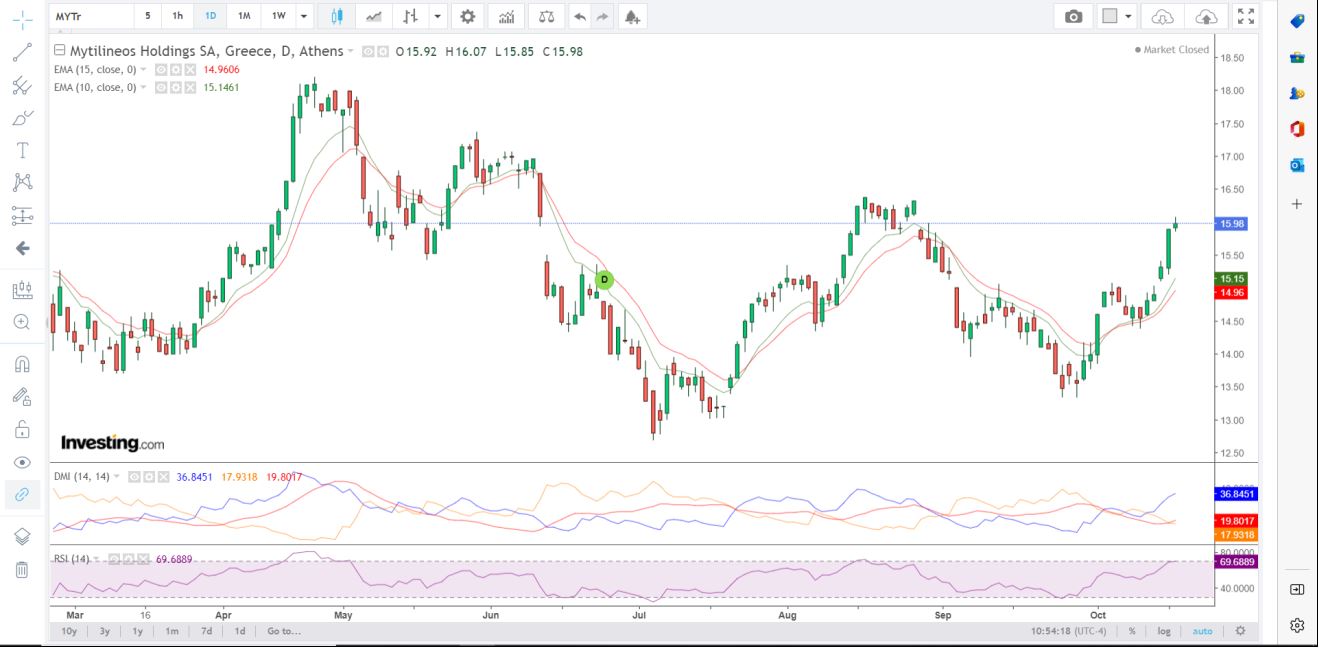Set chart range to 1y
Viewport: 1319px width, 649px height.
click(x=138, y=631)
